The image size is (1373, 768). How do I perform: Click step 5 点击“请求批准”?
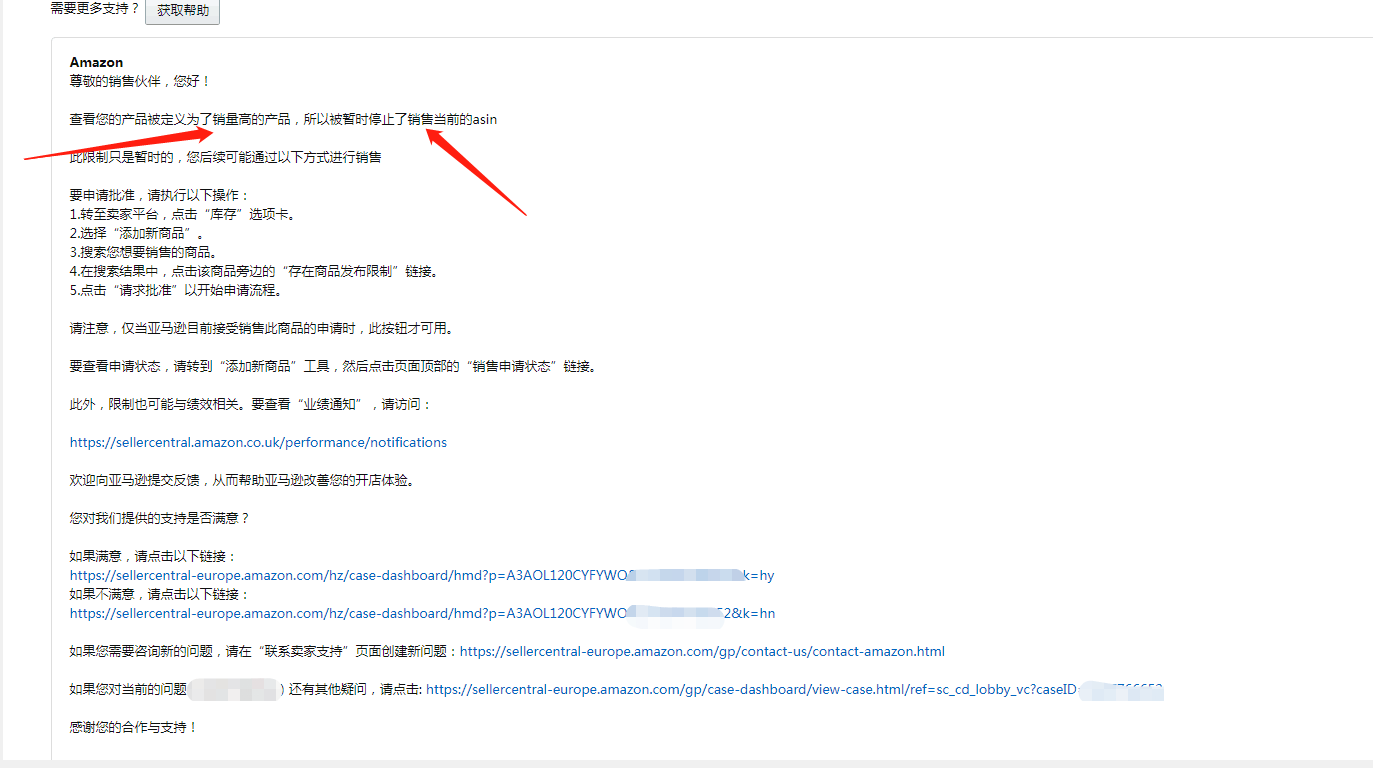click(176, 290)
